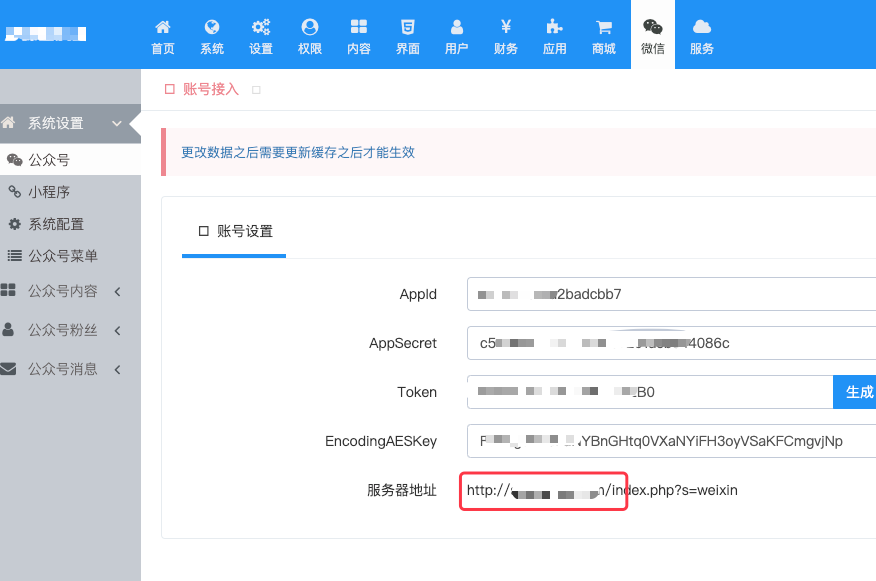Select the WeChat icon above 微信
876x581 pixels.
point(653,26)
